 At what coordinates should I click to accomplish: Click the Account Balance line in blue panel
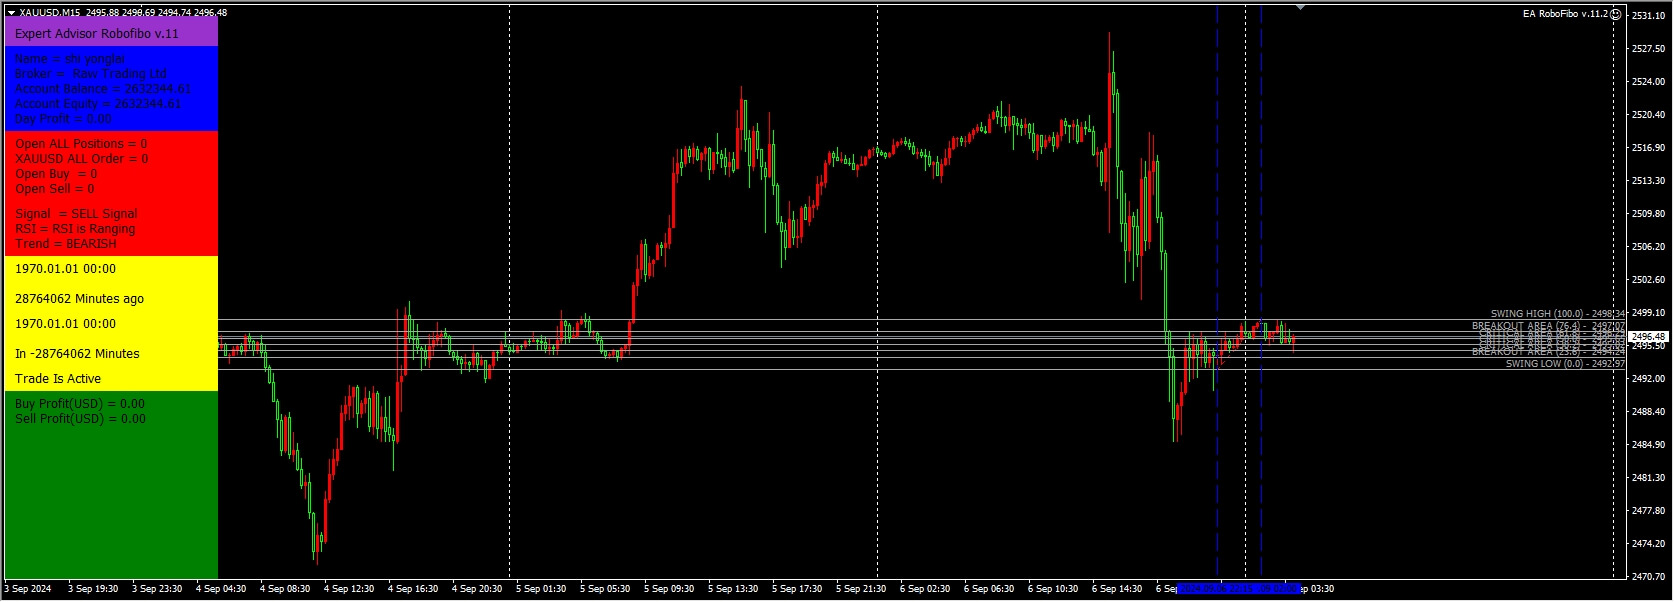coord(98,89)
